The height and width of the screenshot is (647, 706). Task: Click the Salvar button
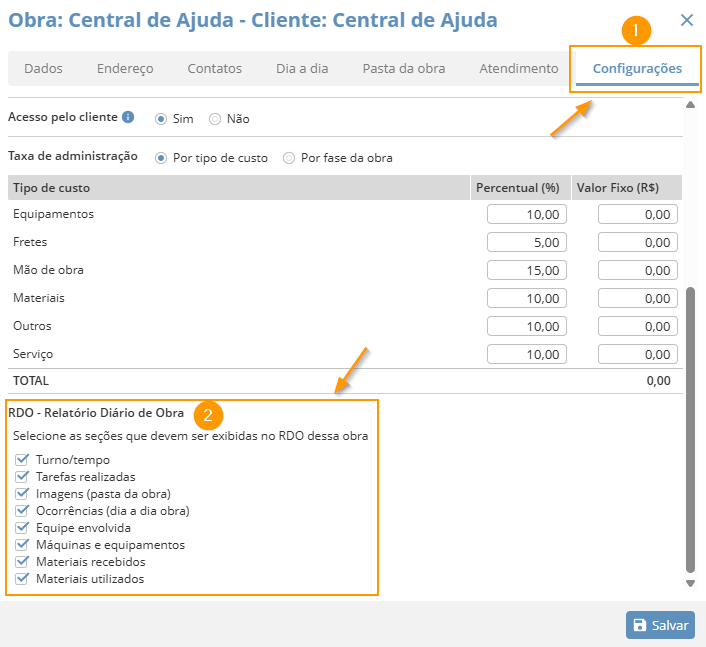[660, 625]
